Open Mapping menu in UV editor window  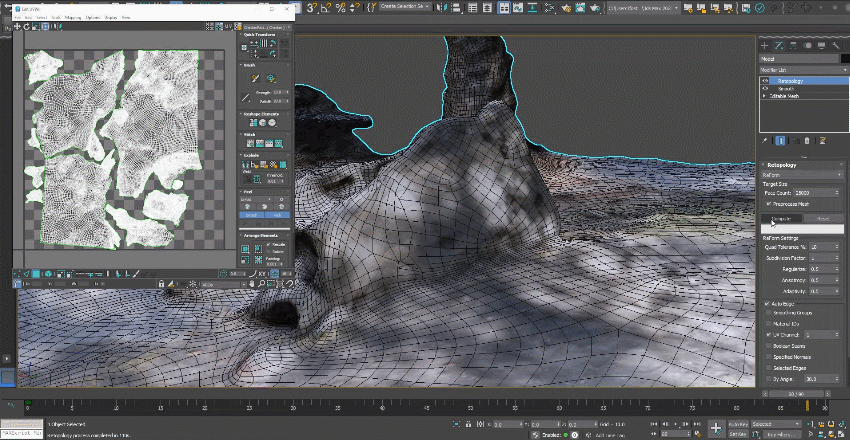[73, 17]
